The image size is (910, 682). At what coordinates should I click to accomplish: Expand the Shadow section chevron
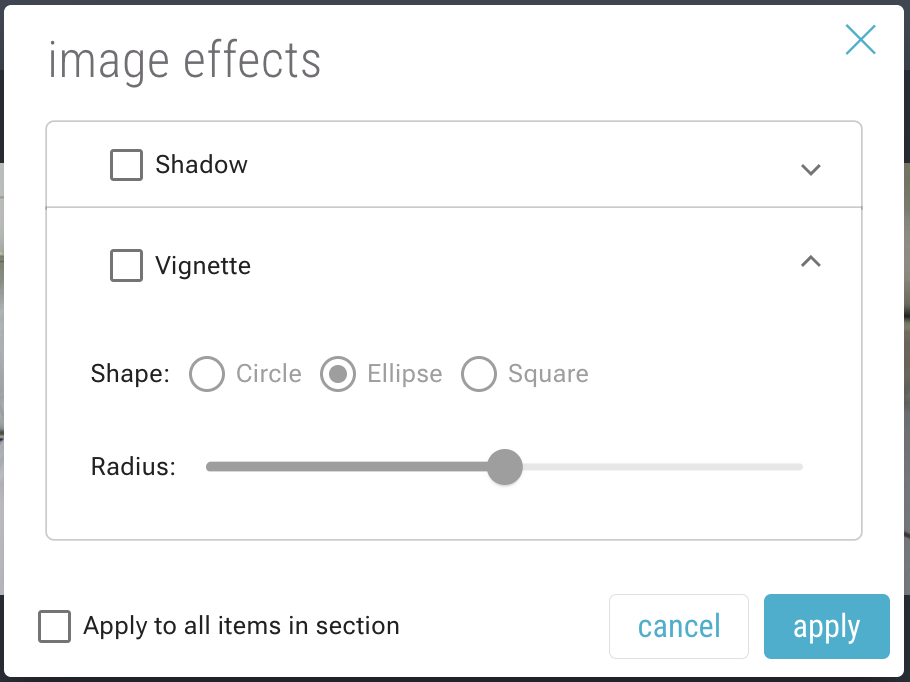coord(811,169)
